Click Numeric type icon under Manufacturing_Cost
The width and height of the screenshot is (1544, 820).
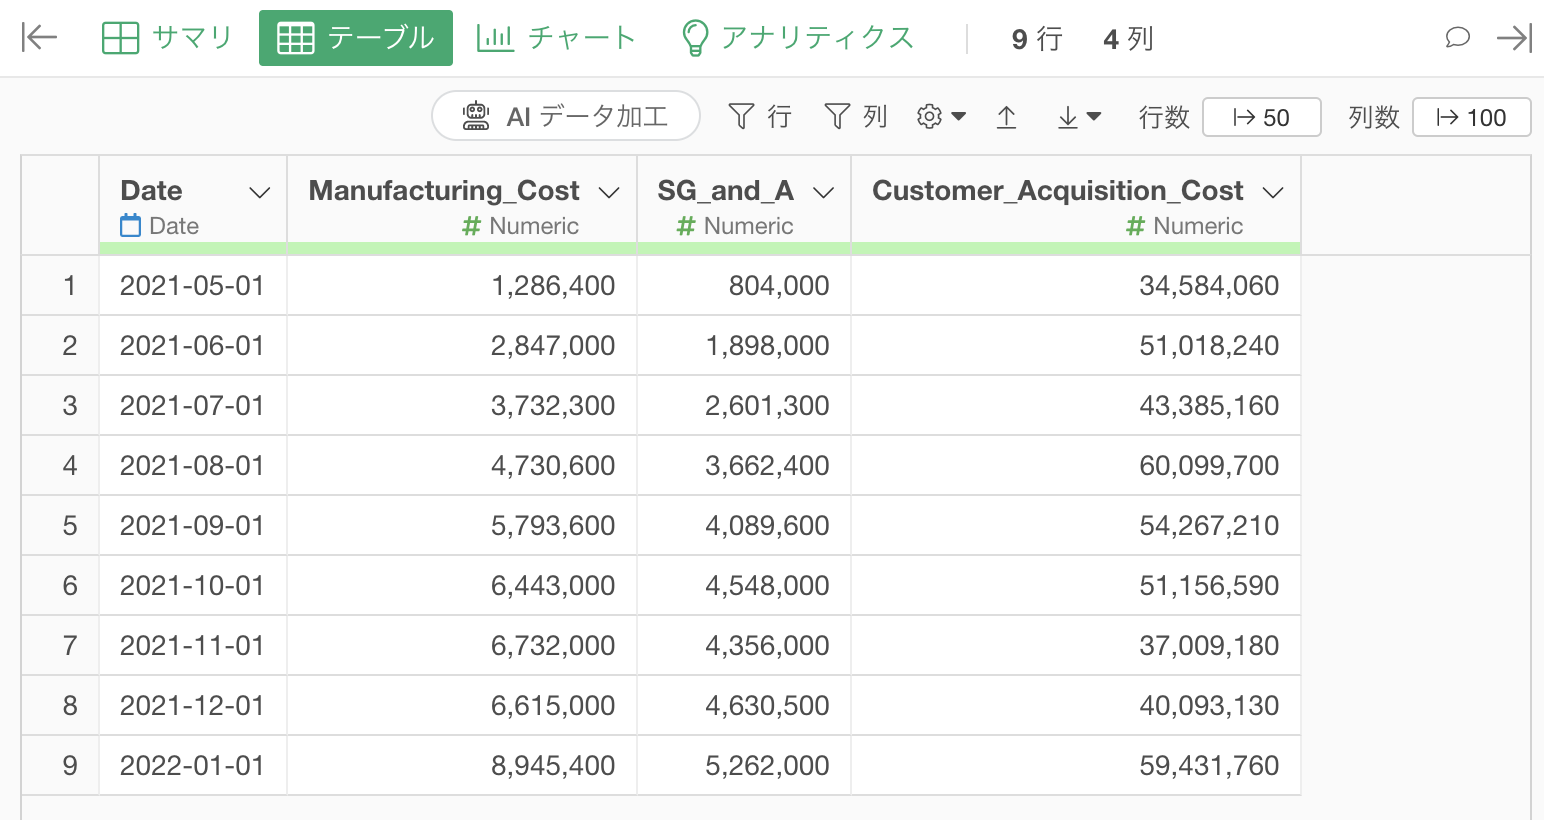[472, 227]
